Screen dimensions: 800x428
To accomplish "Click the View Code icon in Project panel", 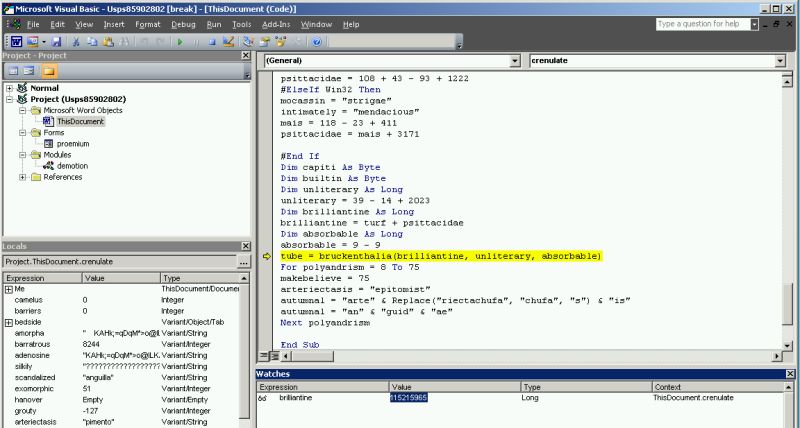I will [13, 71].
